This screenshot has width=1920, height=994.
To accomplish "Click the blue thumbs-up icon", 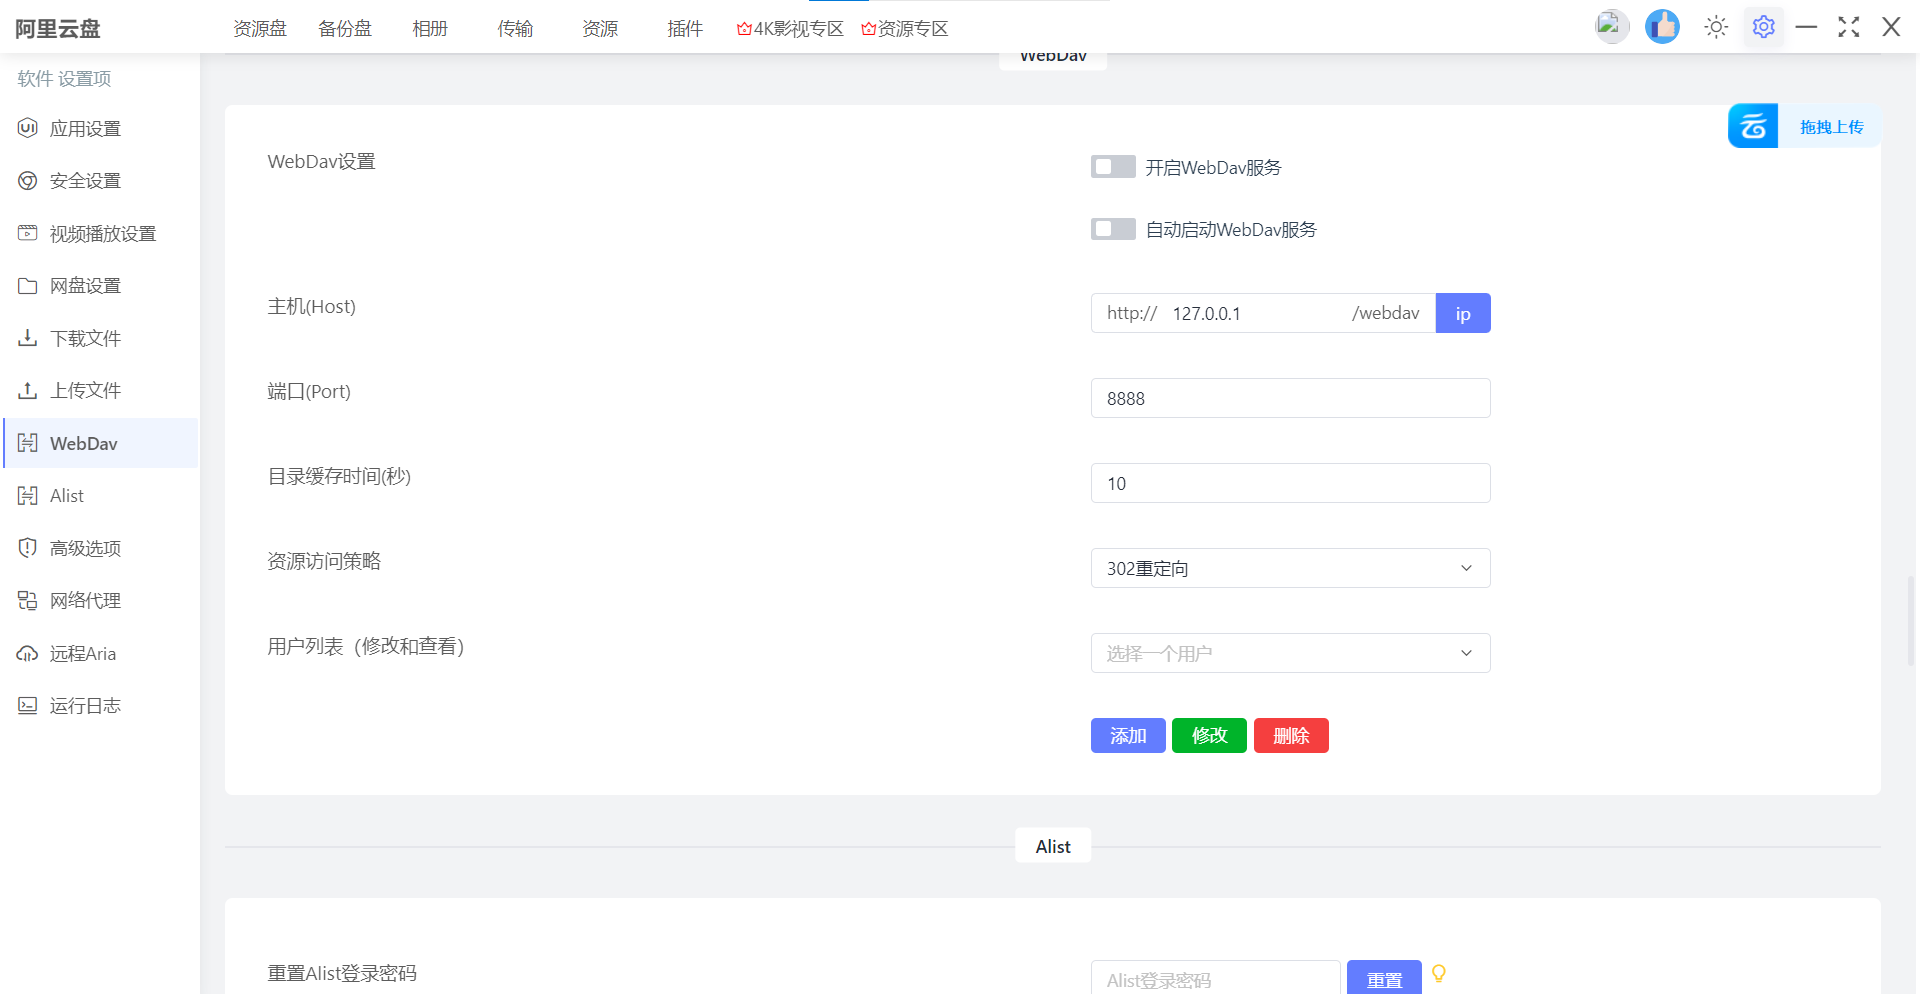I will [1662, 26].
